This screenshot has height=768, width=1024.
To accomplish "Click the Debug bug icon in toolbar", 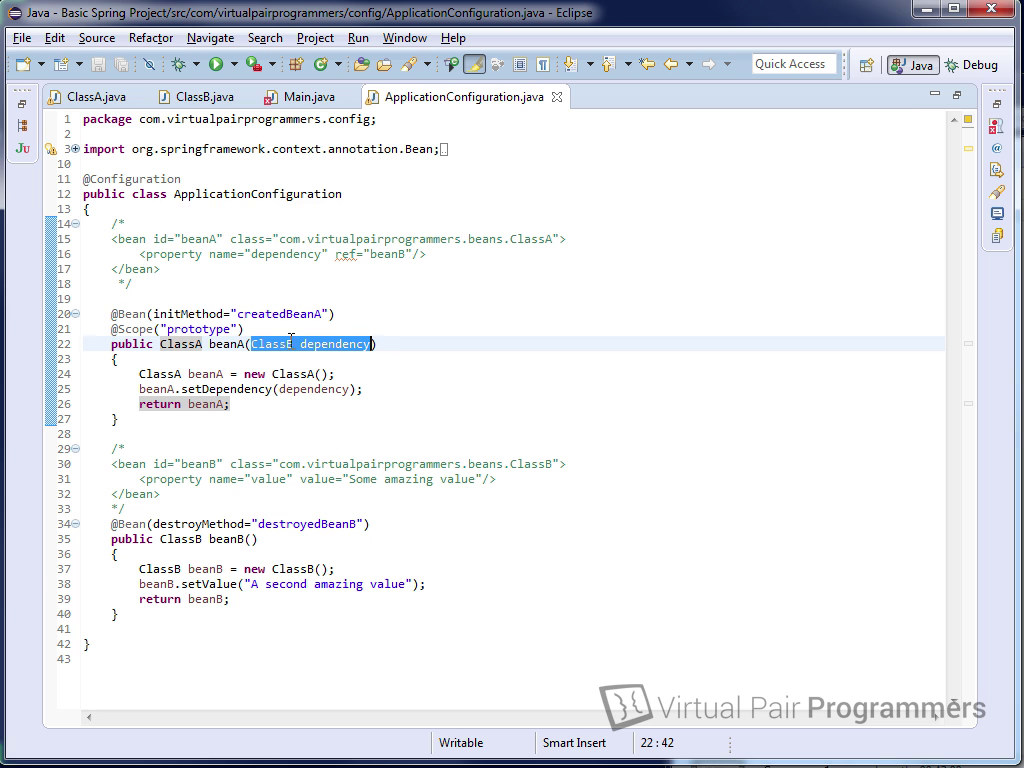I will 178,64.
